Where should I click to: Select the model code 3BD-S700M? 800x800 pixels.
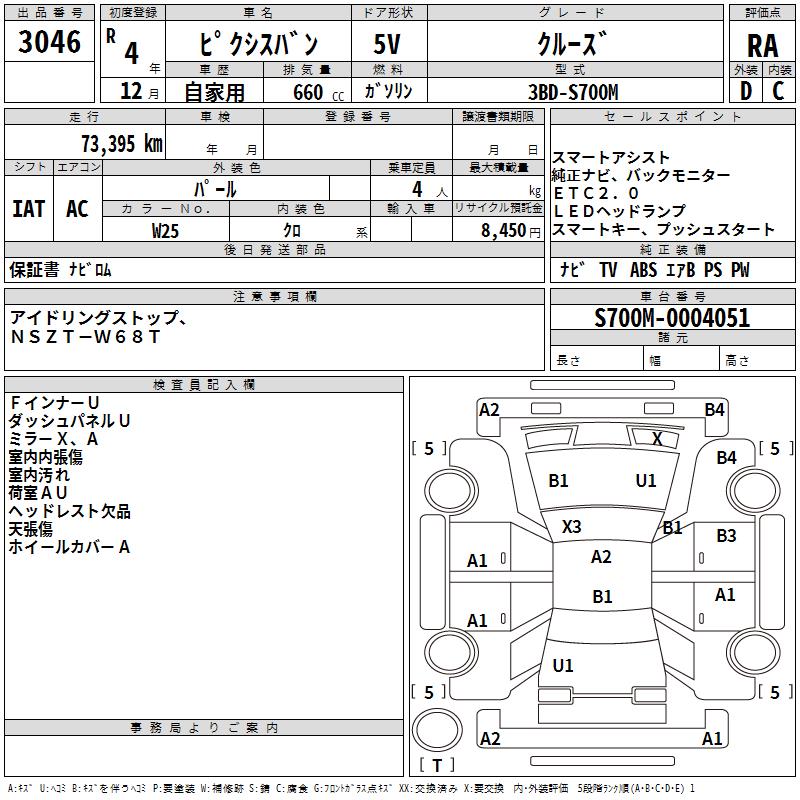pos(573,93)
